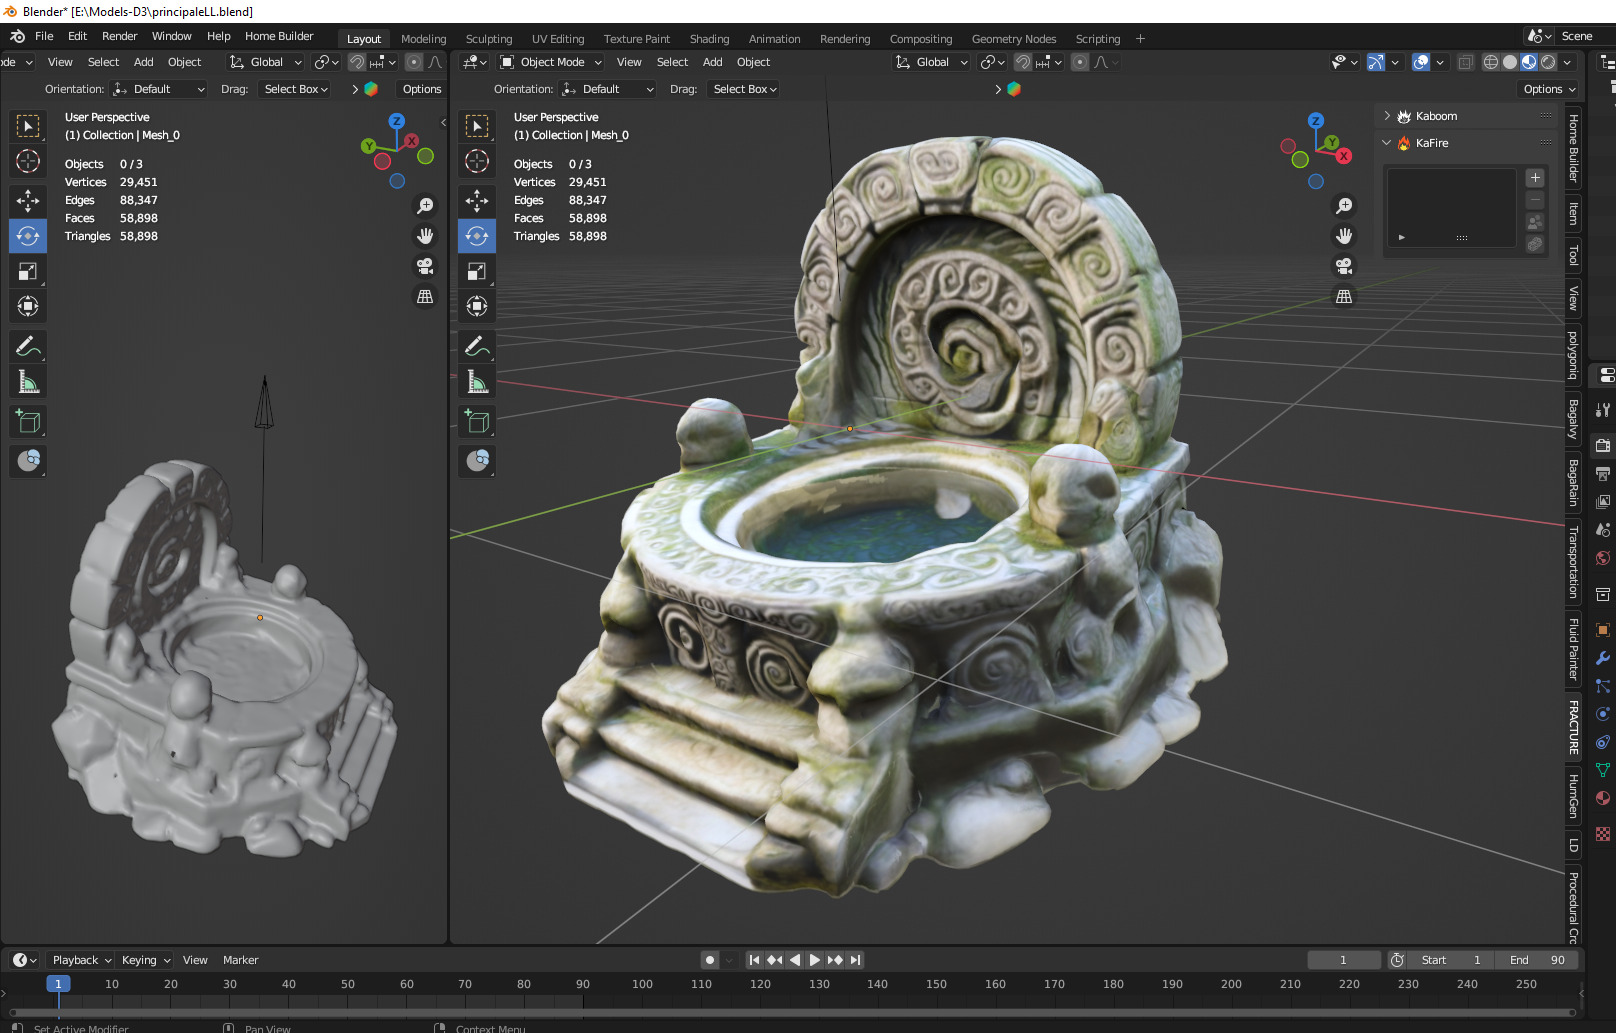Switch to wireframe shading mode
Screen dimensions: 1616x1033
click(x=1491, y=62)
